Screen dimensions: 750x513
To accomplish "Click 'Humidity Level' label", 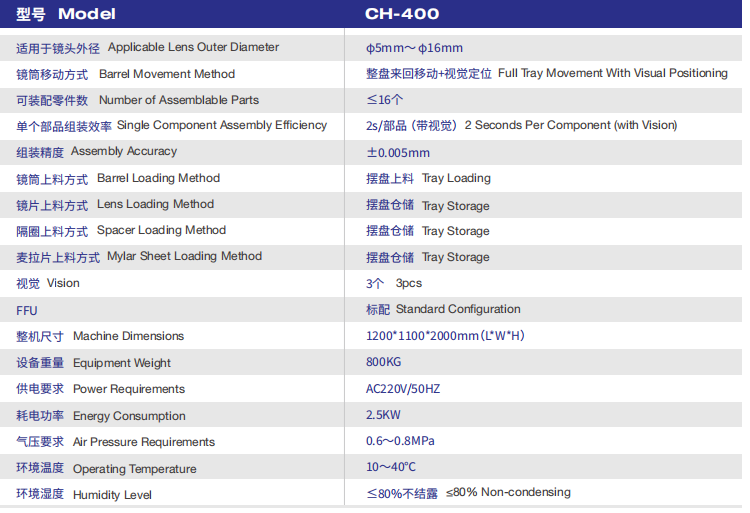I will point(112,495).
